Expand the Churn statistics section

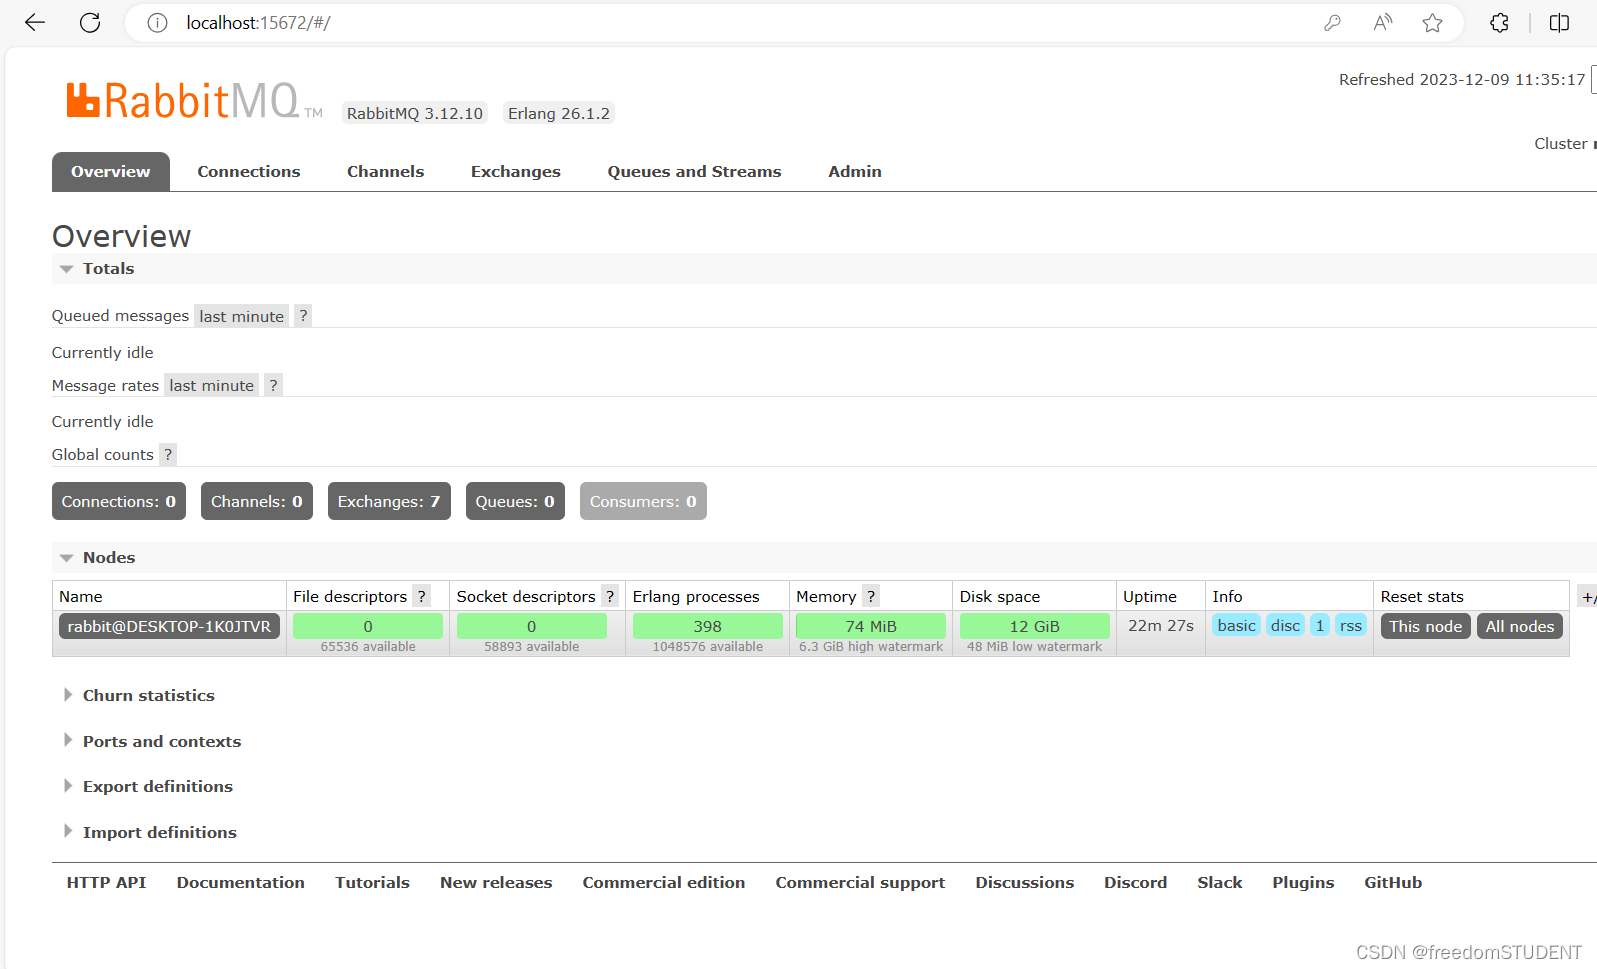coord(148,696)
